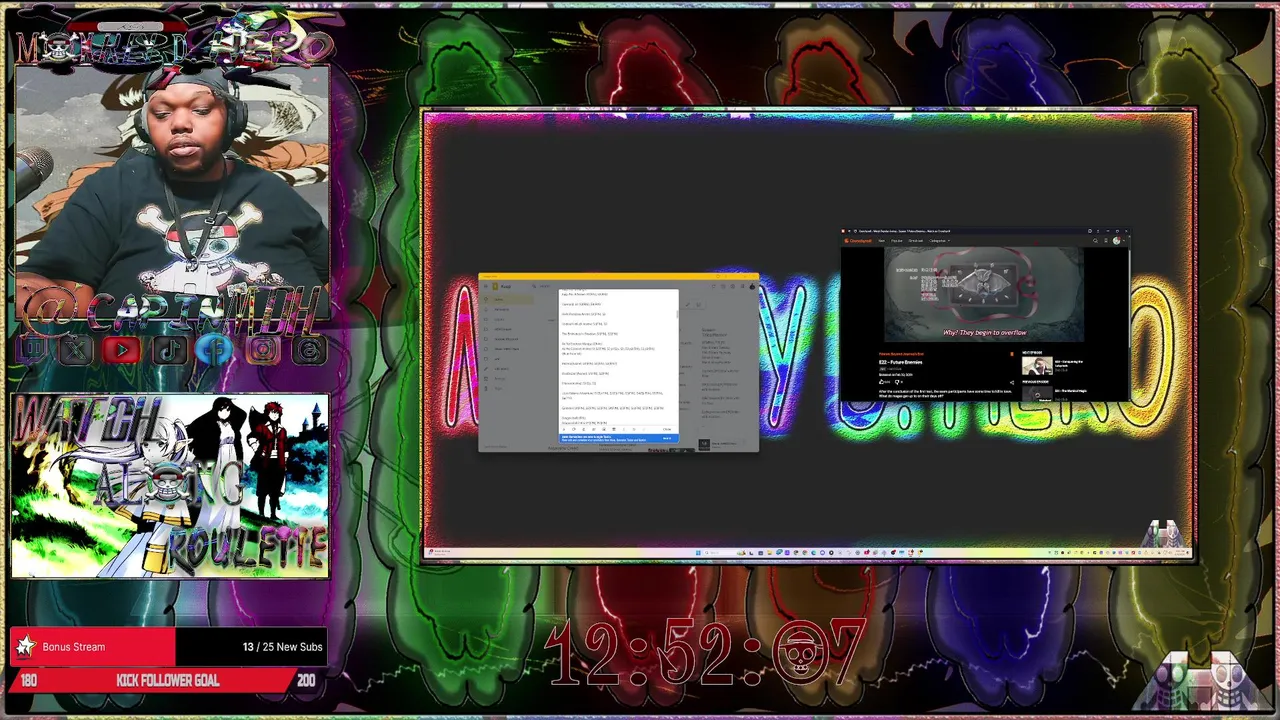Open Simulcast in Crunchyroll navigation
The image size is (1280, 720).
click(x=915, y=241)
